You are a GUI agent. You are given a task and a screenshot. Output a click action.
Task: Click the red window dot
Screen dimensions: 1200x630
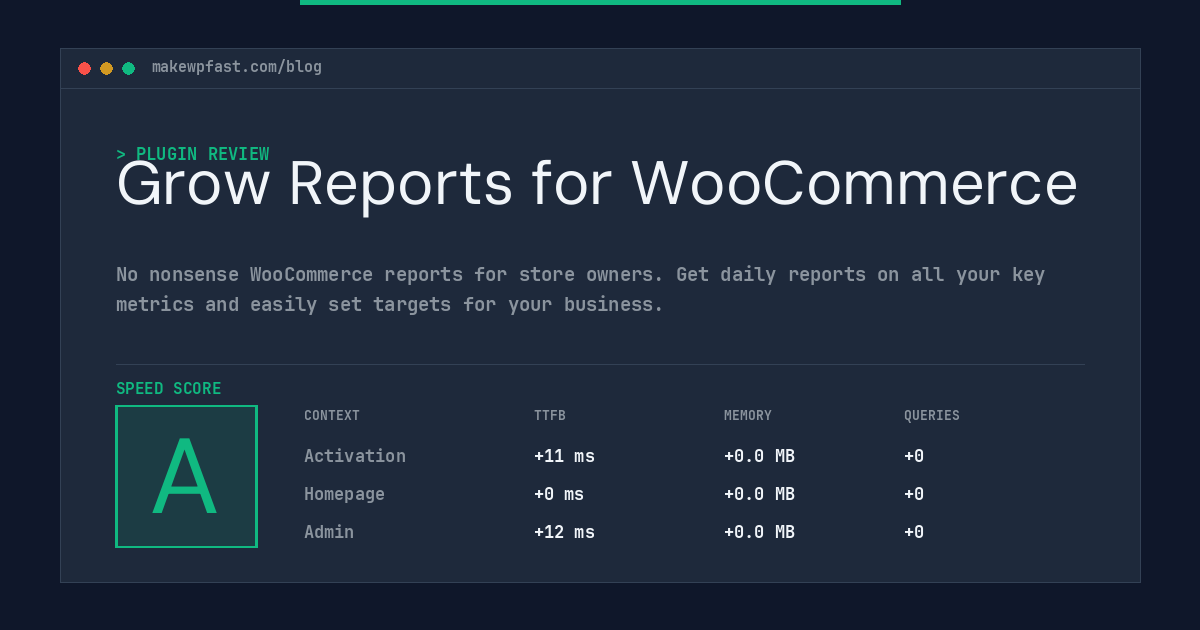tap(84, 68)
